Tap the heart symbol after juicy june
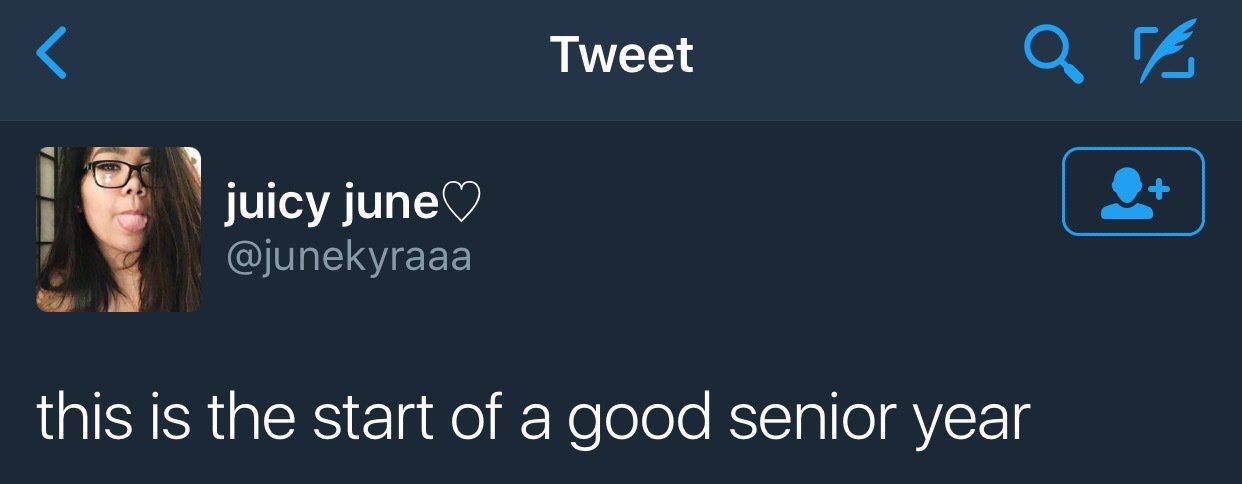The width and height of the screenshot is (1242, 484). [462, 204]
